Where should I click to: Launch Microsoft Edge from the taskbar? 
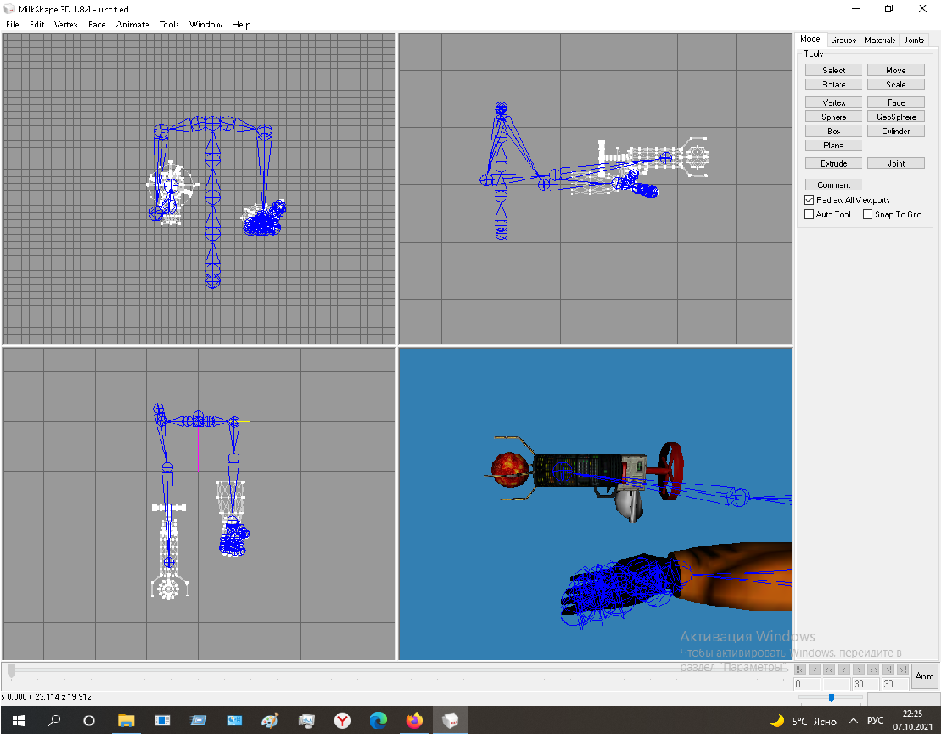(378, 720)
